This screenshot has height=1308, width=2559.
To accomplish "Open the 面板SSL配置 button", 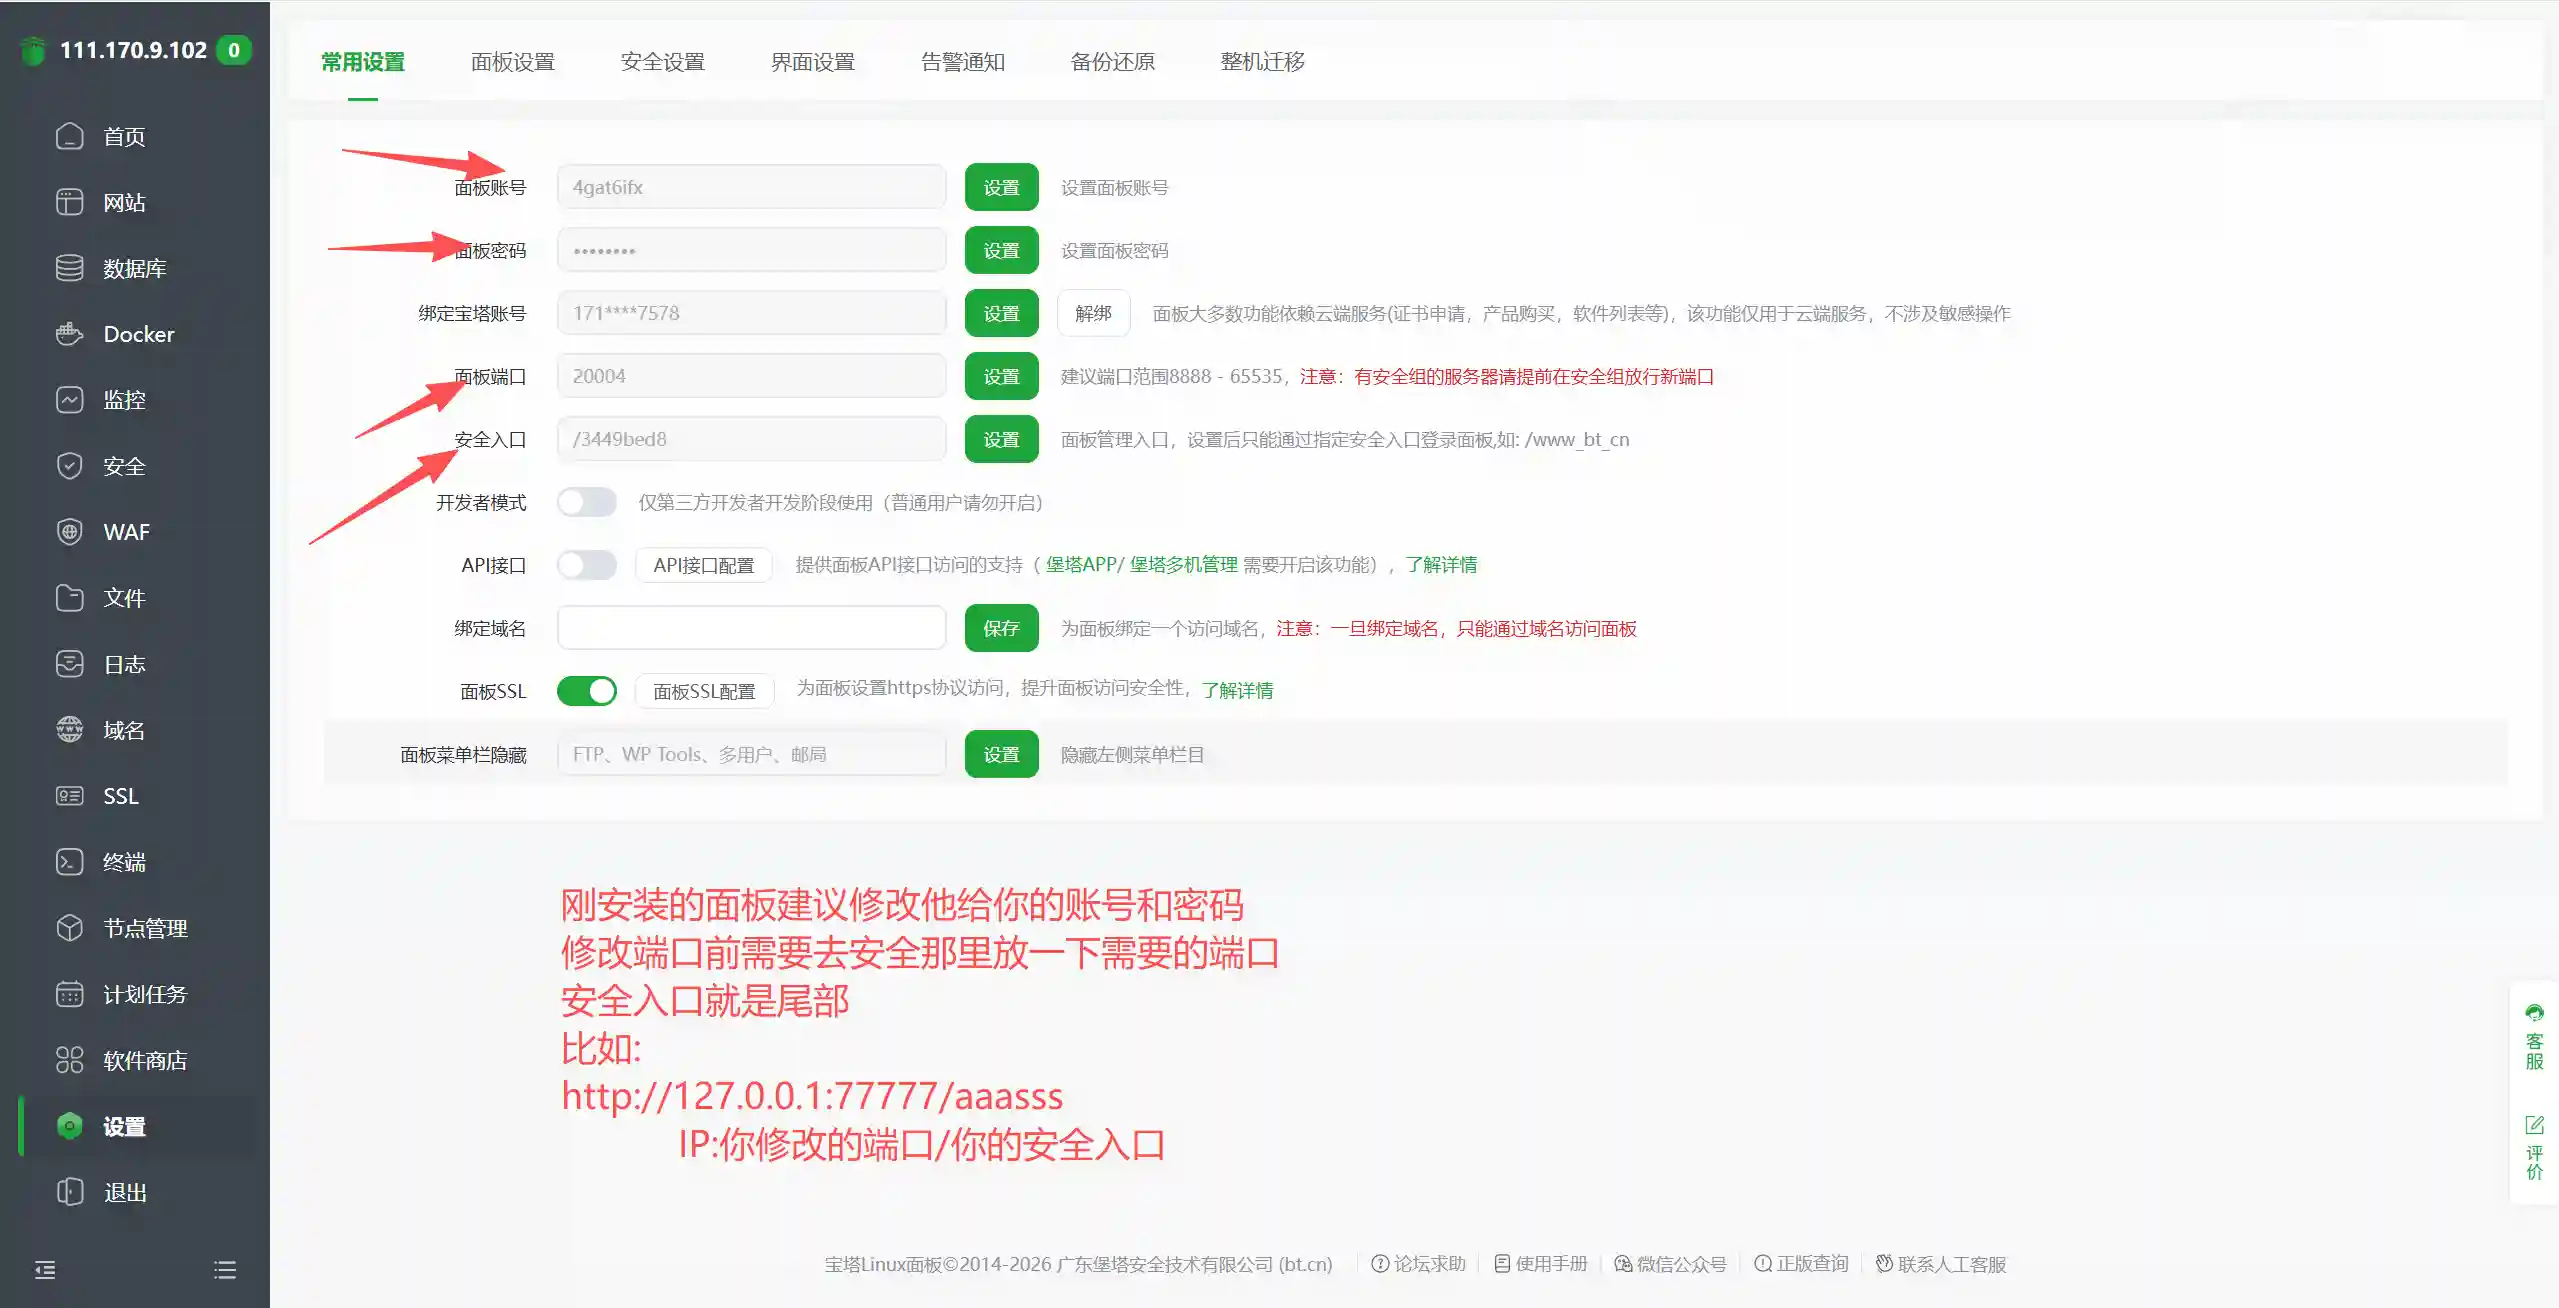I will pos(704,691).
